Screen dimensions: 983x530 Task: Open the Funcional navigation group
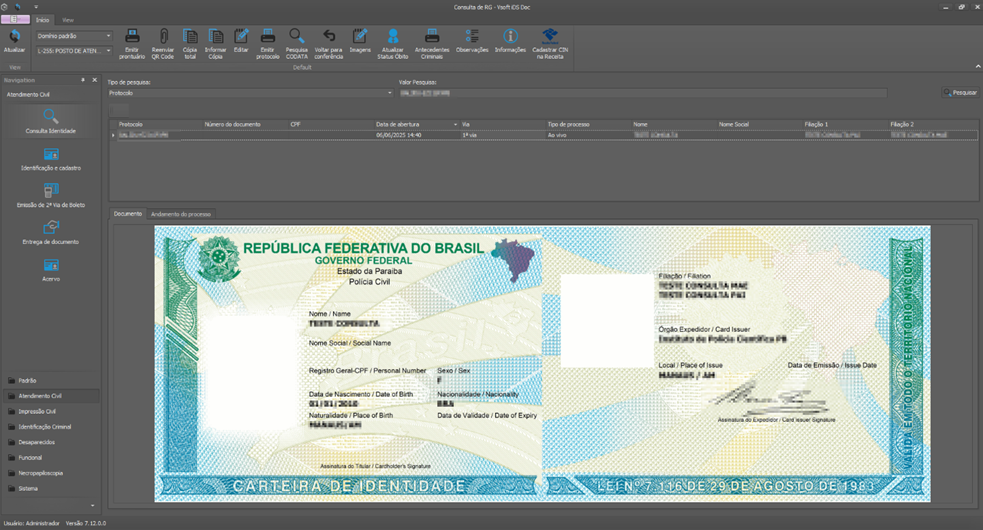coord(51,458)
